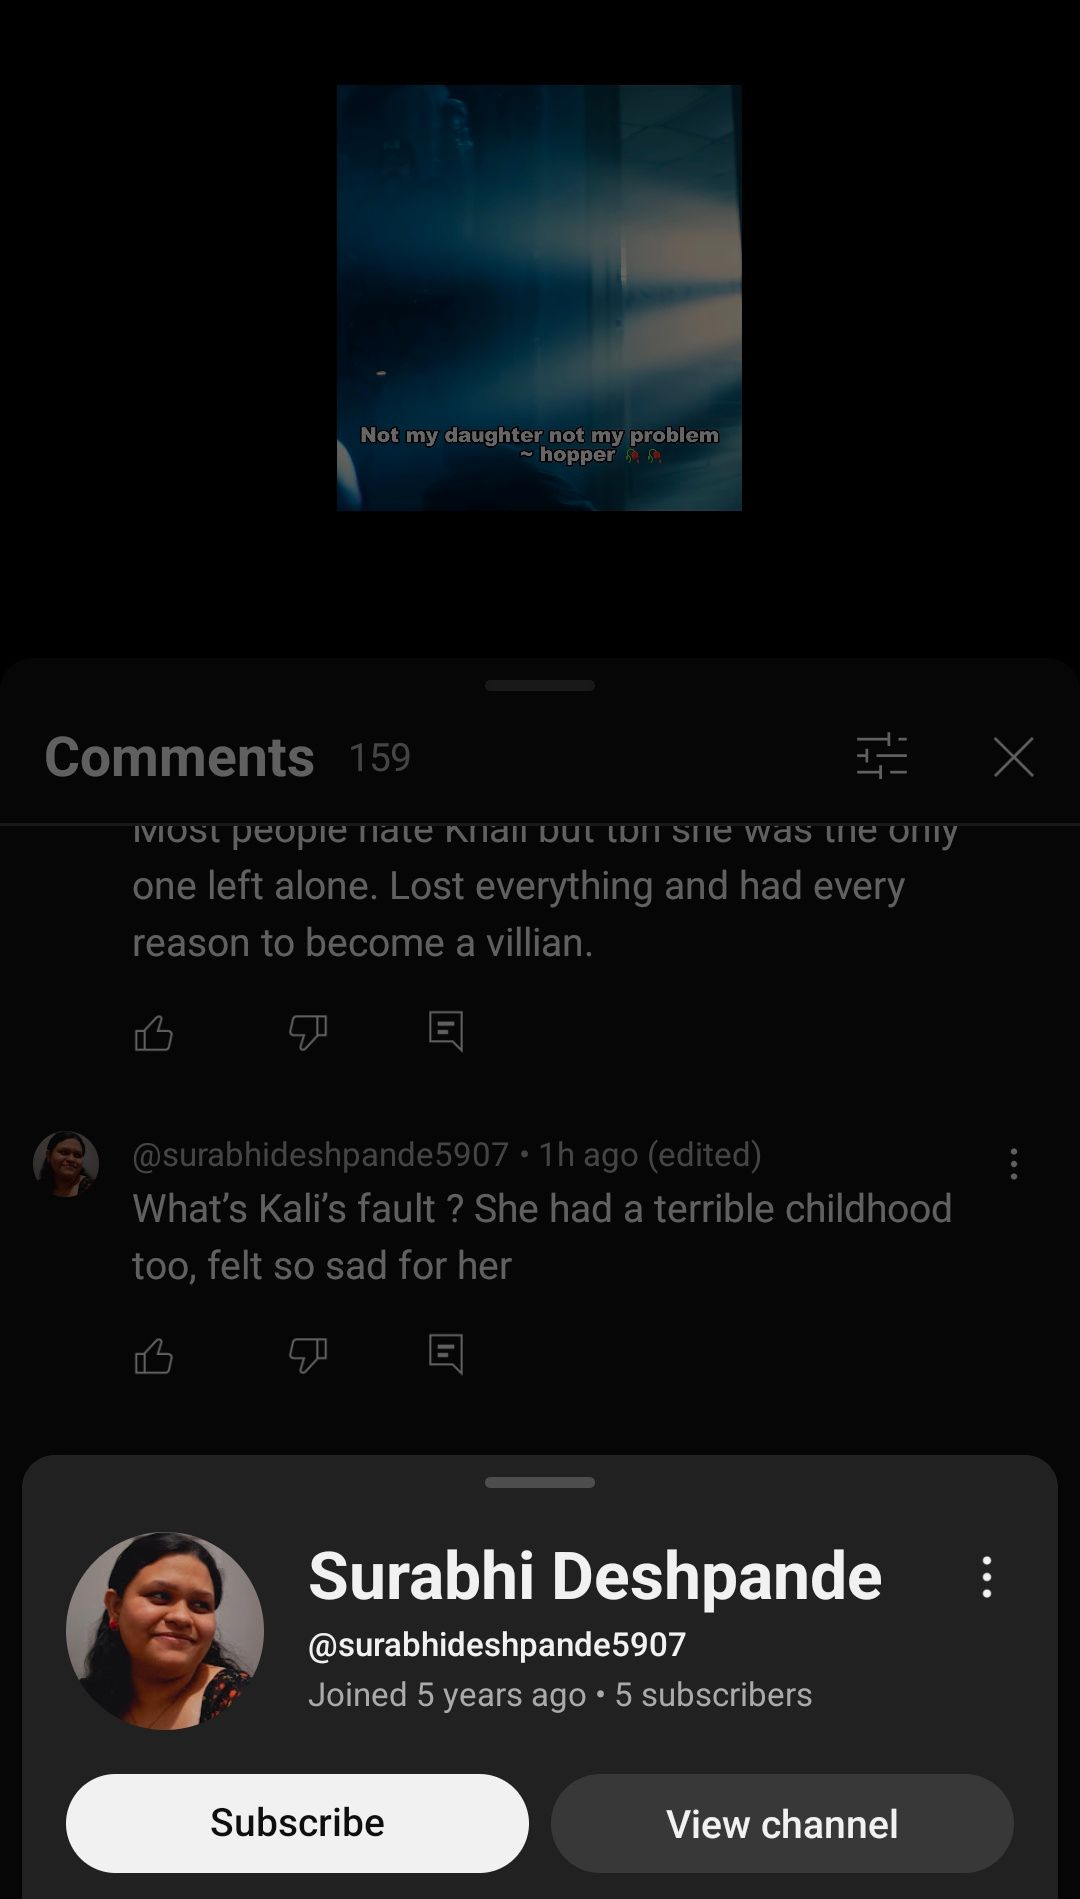Tap the channel card drag handle

[540, 1482]
